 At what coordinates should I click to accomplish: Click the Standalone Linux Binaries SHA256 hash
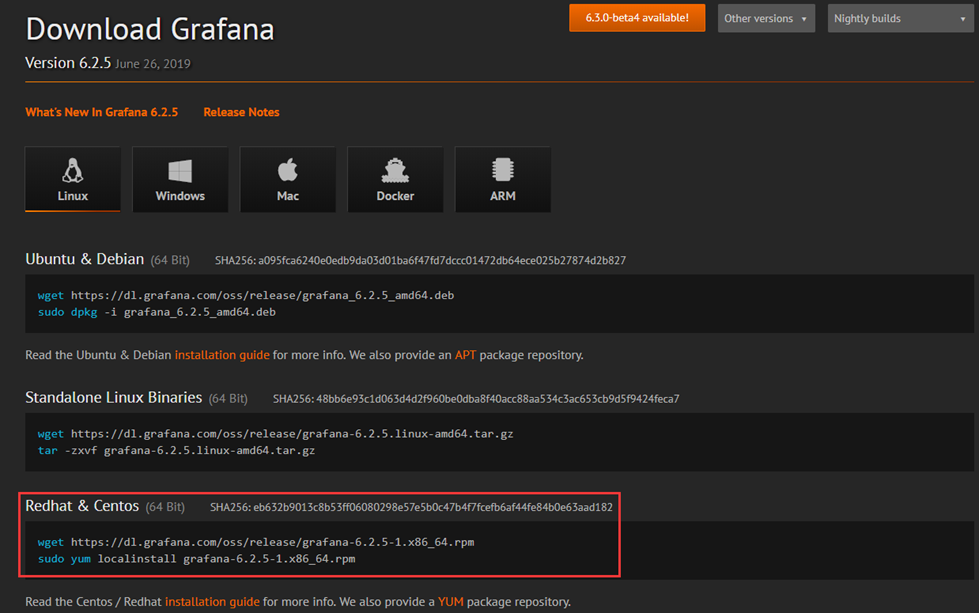pyautogui.click(x=476, y=399)
